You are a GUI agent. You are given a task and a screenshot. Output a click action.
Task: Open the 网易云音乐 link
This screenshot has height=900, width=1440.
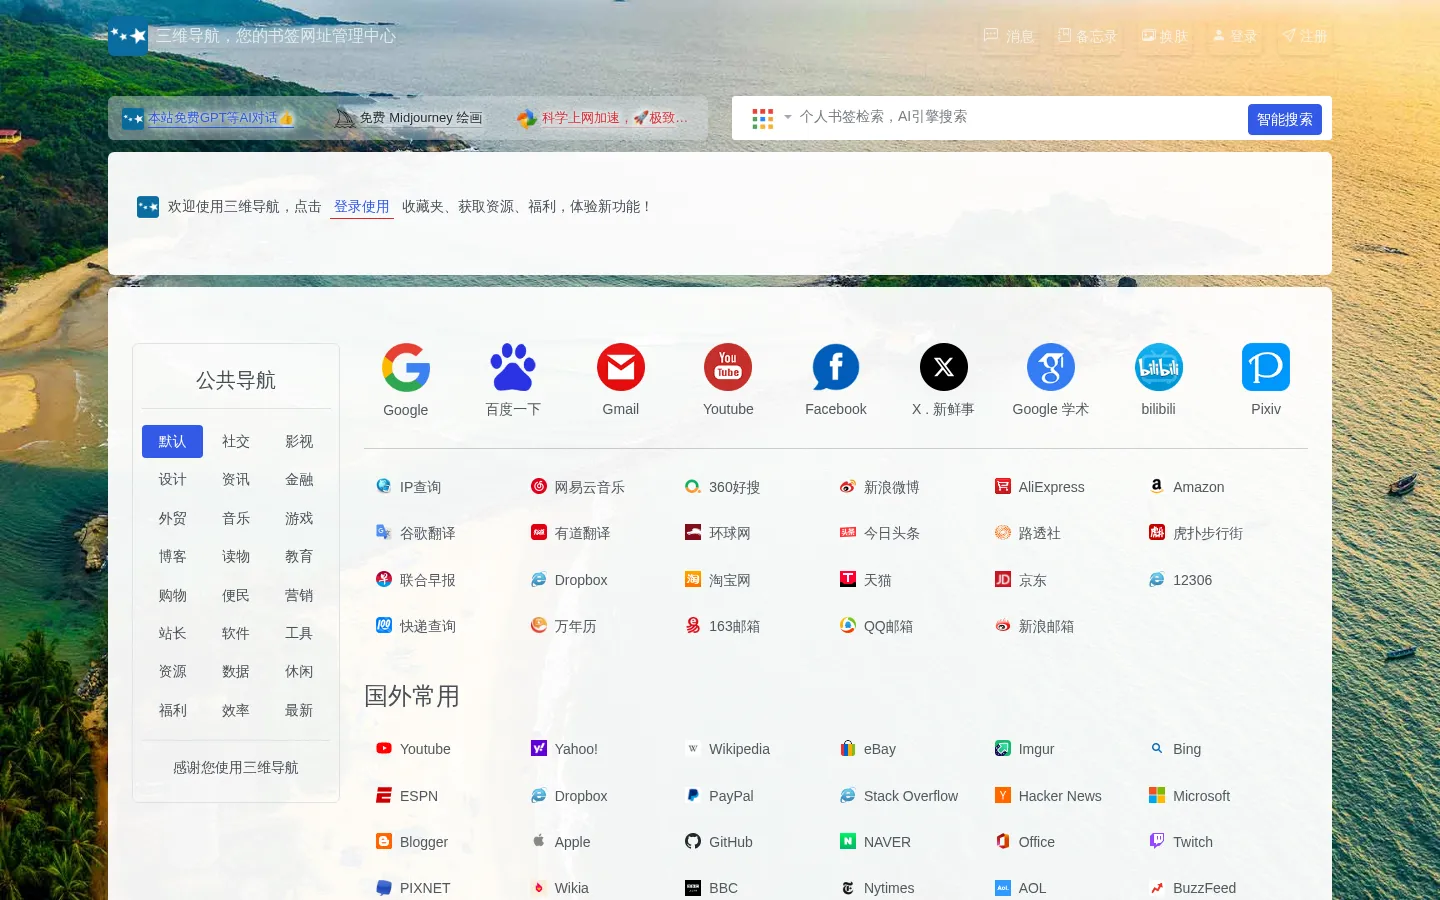pos(578,487)
